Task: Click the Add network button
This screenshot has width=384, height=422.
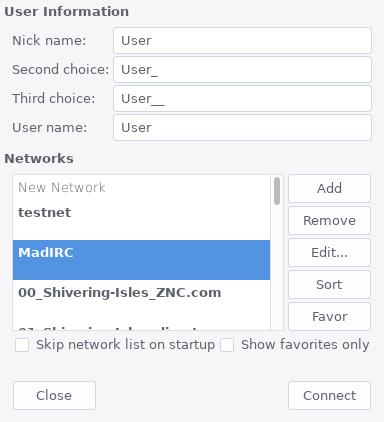Action: 329,188
